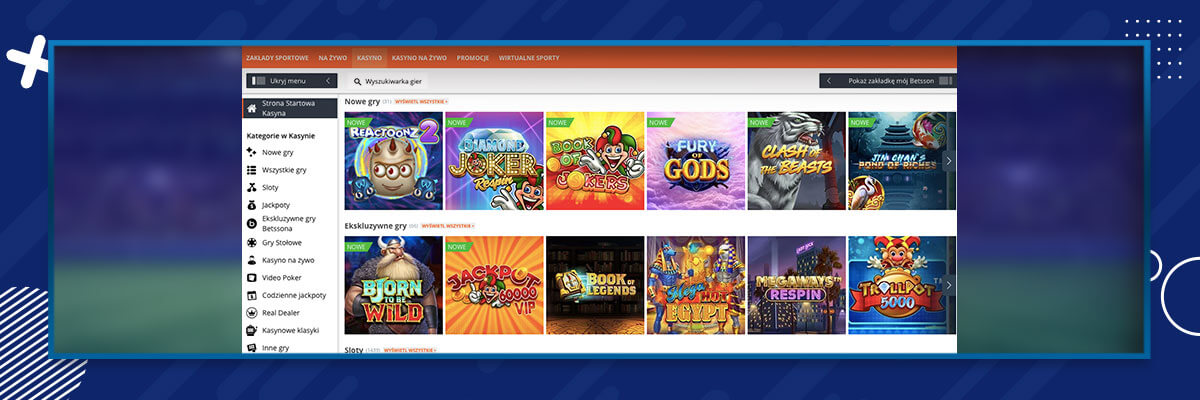
Task: Click the home icon beside Strona Startowa Kasyna
Action: tap(252, 108)
